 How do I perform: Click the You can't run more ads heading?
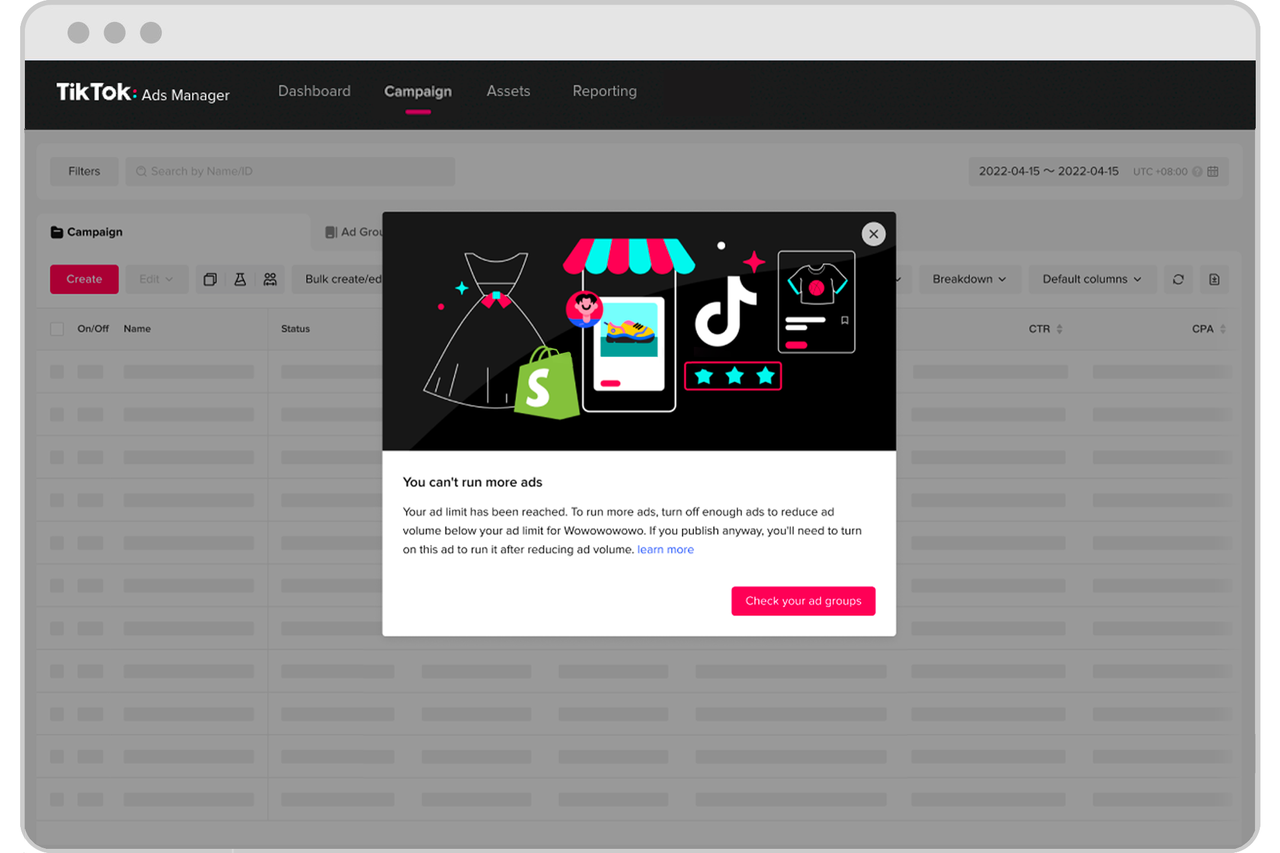click(472, 482)
